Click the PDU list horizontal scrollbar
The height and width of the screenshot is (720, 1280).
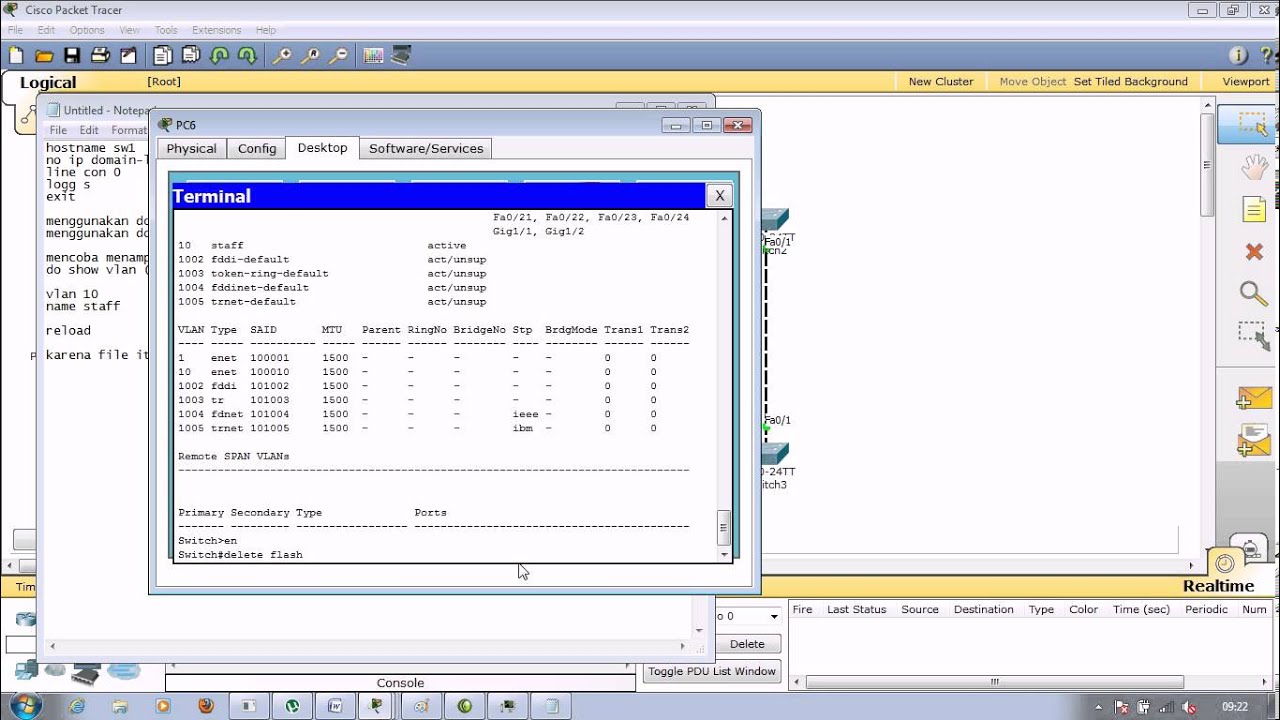(995, 683)
